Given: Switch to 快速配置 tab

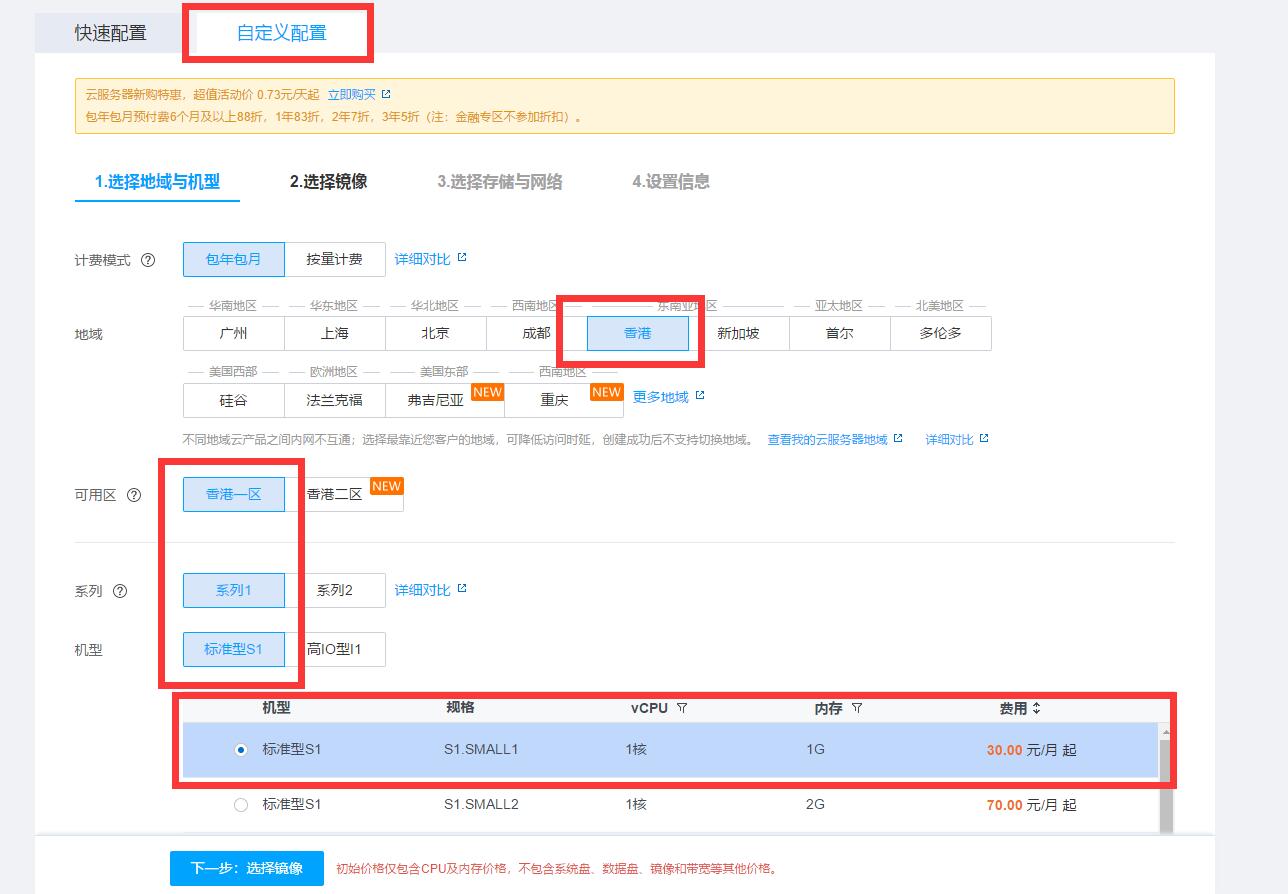Looking at the screenshot, I should pyautogui.click(x=110, y=32).
